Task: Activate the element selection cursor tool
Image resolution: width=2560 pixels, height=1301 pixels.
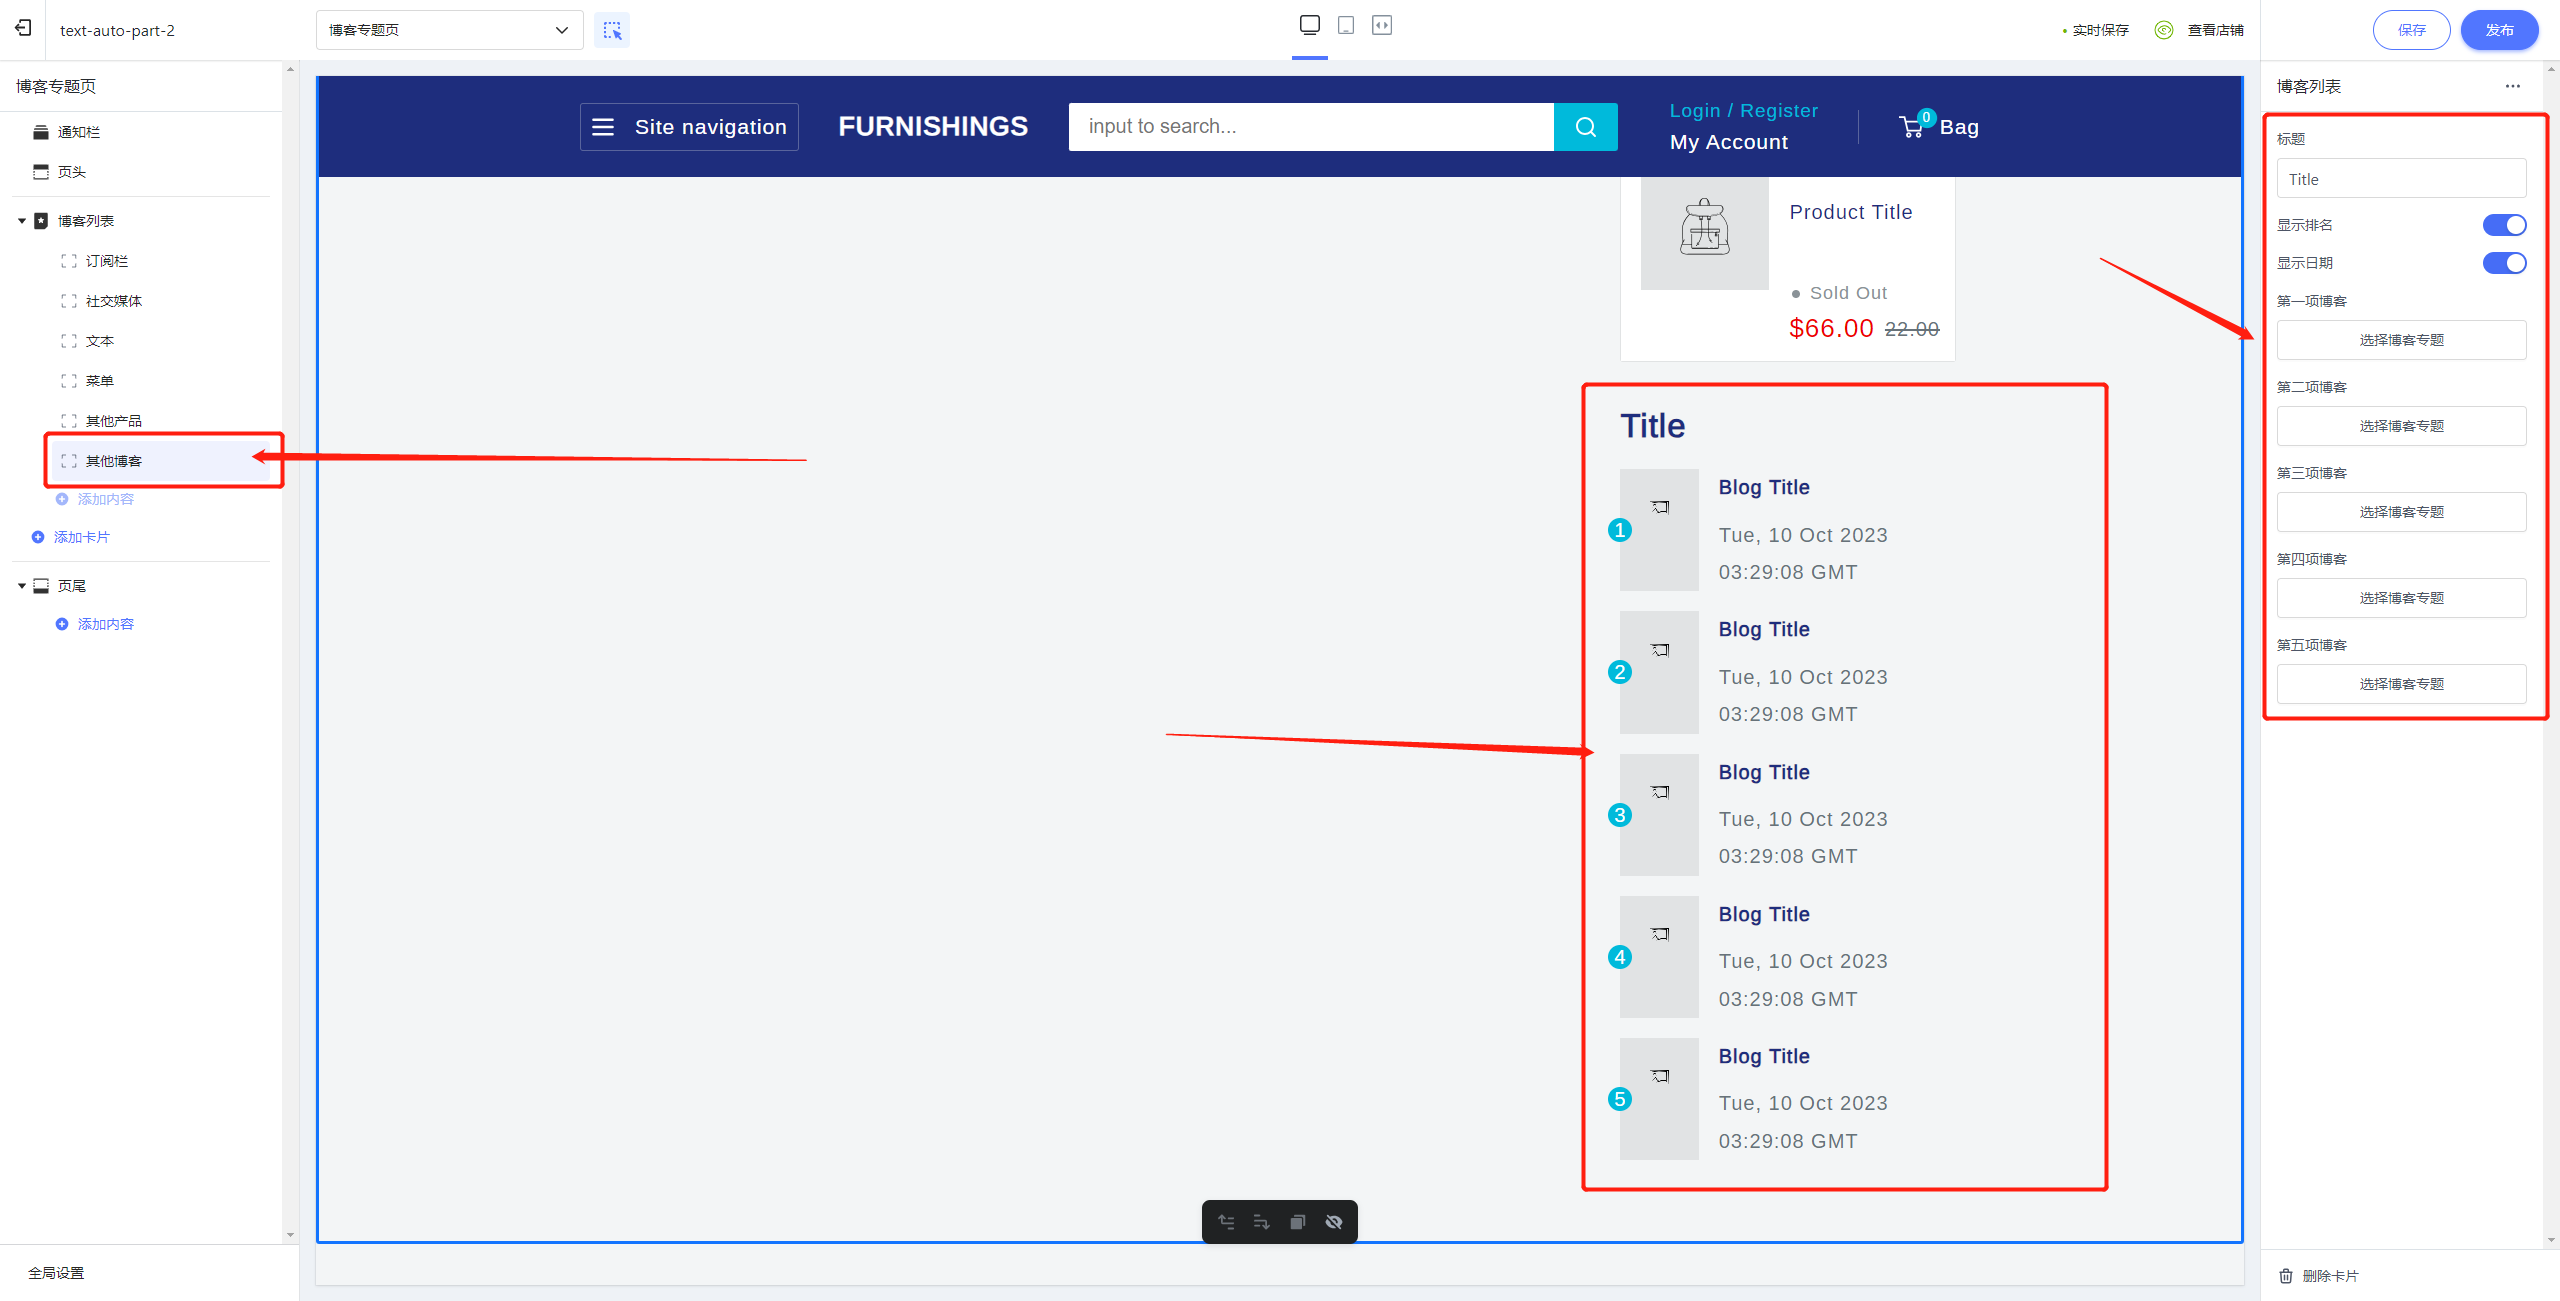Action: tap(612, 30)
